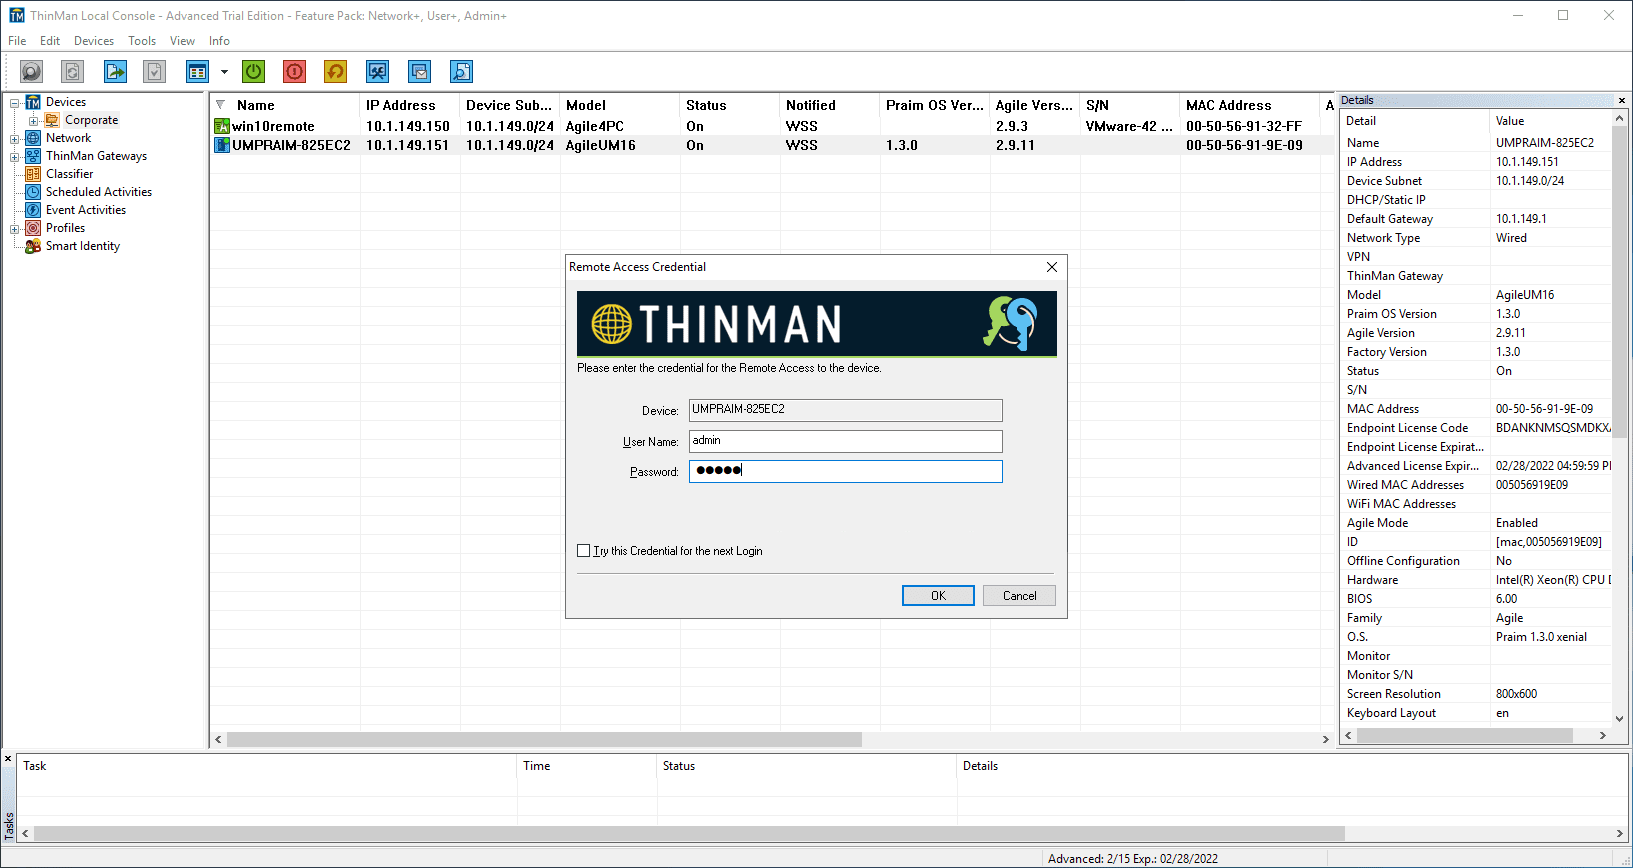The image size is (1633, 868).
Task: Click the green power on icon
Action: tap(254, 72)
